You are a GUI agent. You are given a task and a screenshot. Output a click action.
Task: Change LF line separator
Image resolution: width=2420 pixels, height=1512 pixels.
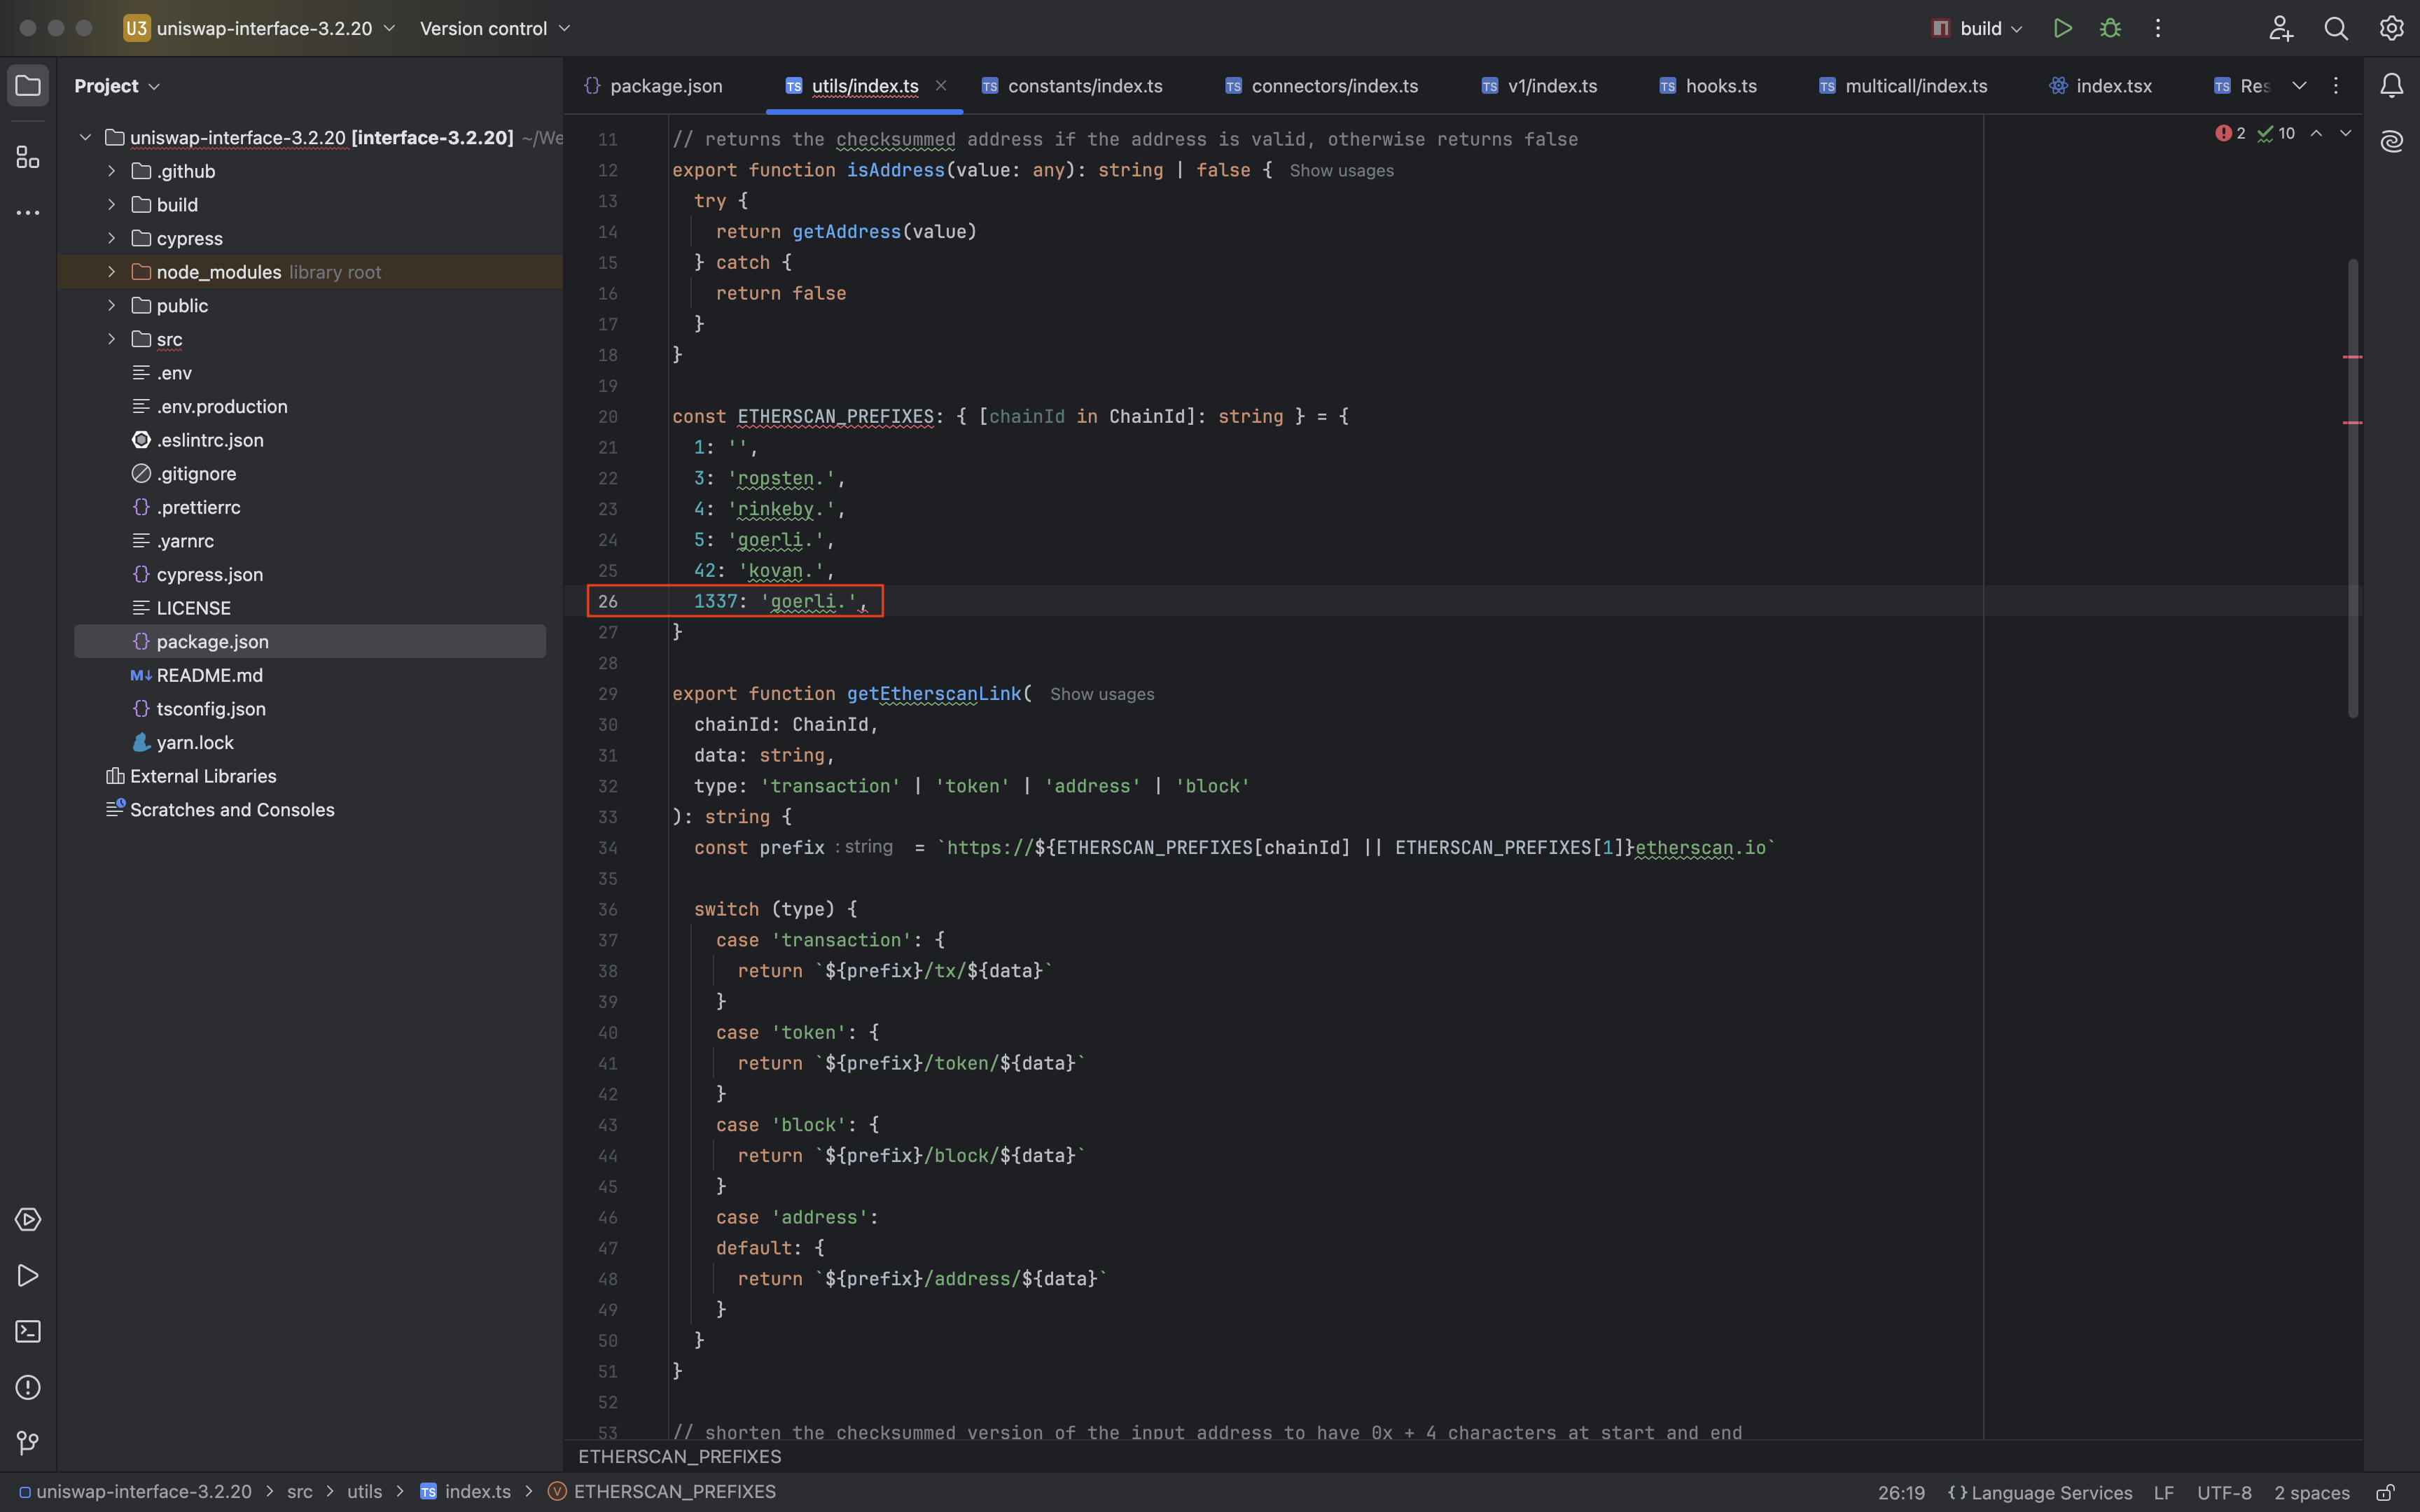[2163, 1493]
